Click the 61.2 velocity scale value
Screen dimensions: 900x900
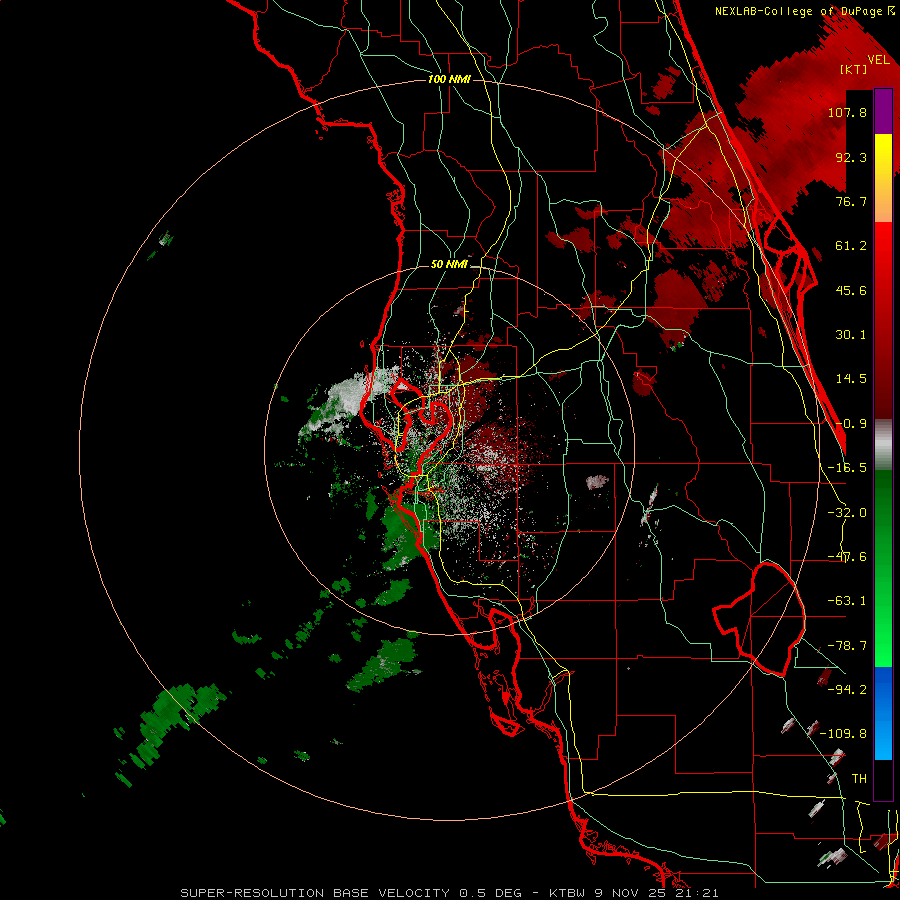point(851,246)
